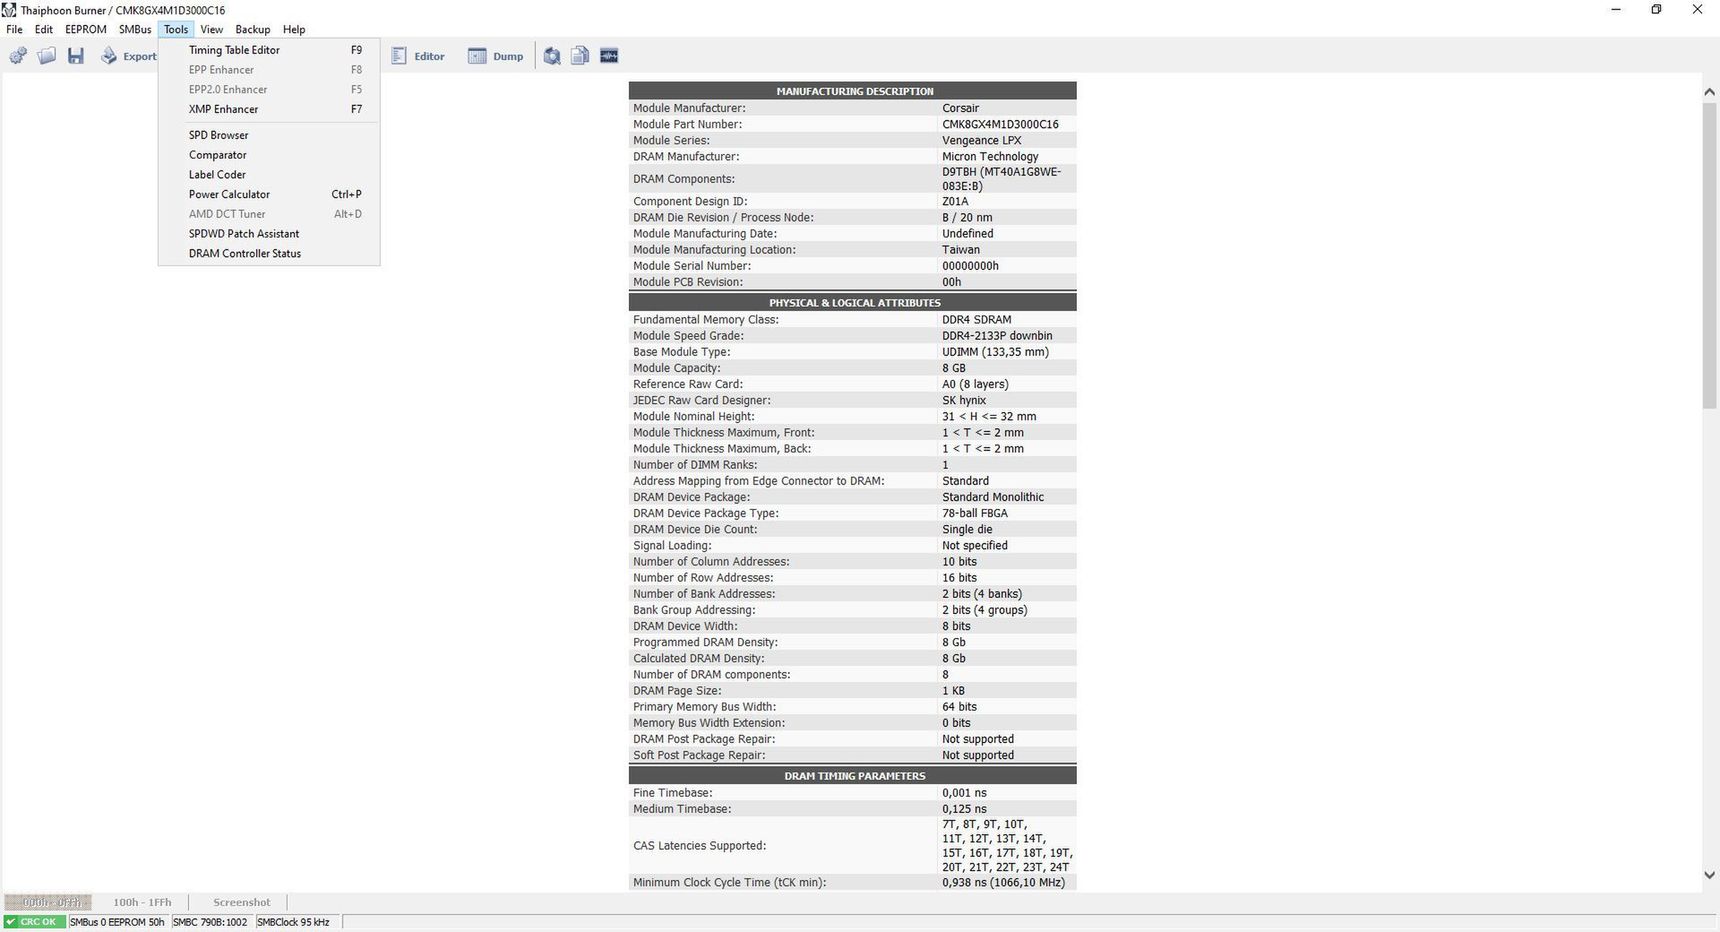Click the Fine Timebase label
The width and height of the screenshot is (1720, 932).
coord(673,793)
